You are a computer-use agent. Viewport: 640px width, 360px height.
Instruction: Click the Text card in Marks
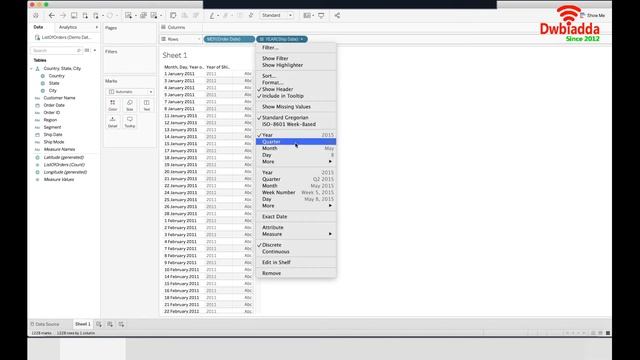pos(147,105)
